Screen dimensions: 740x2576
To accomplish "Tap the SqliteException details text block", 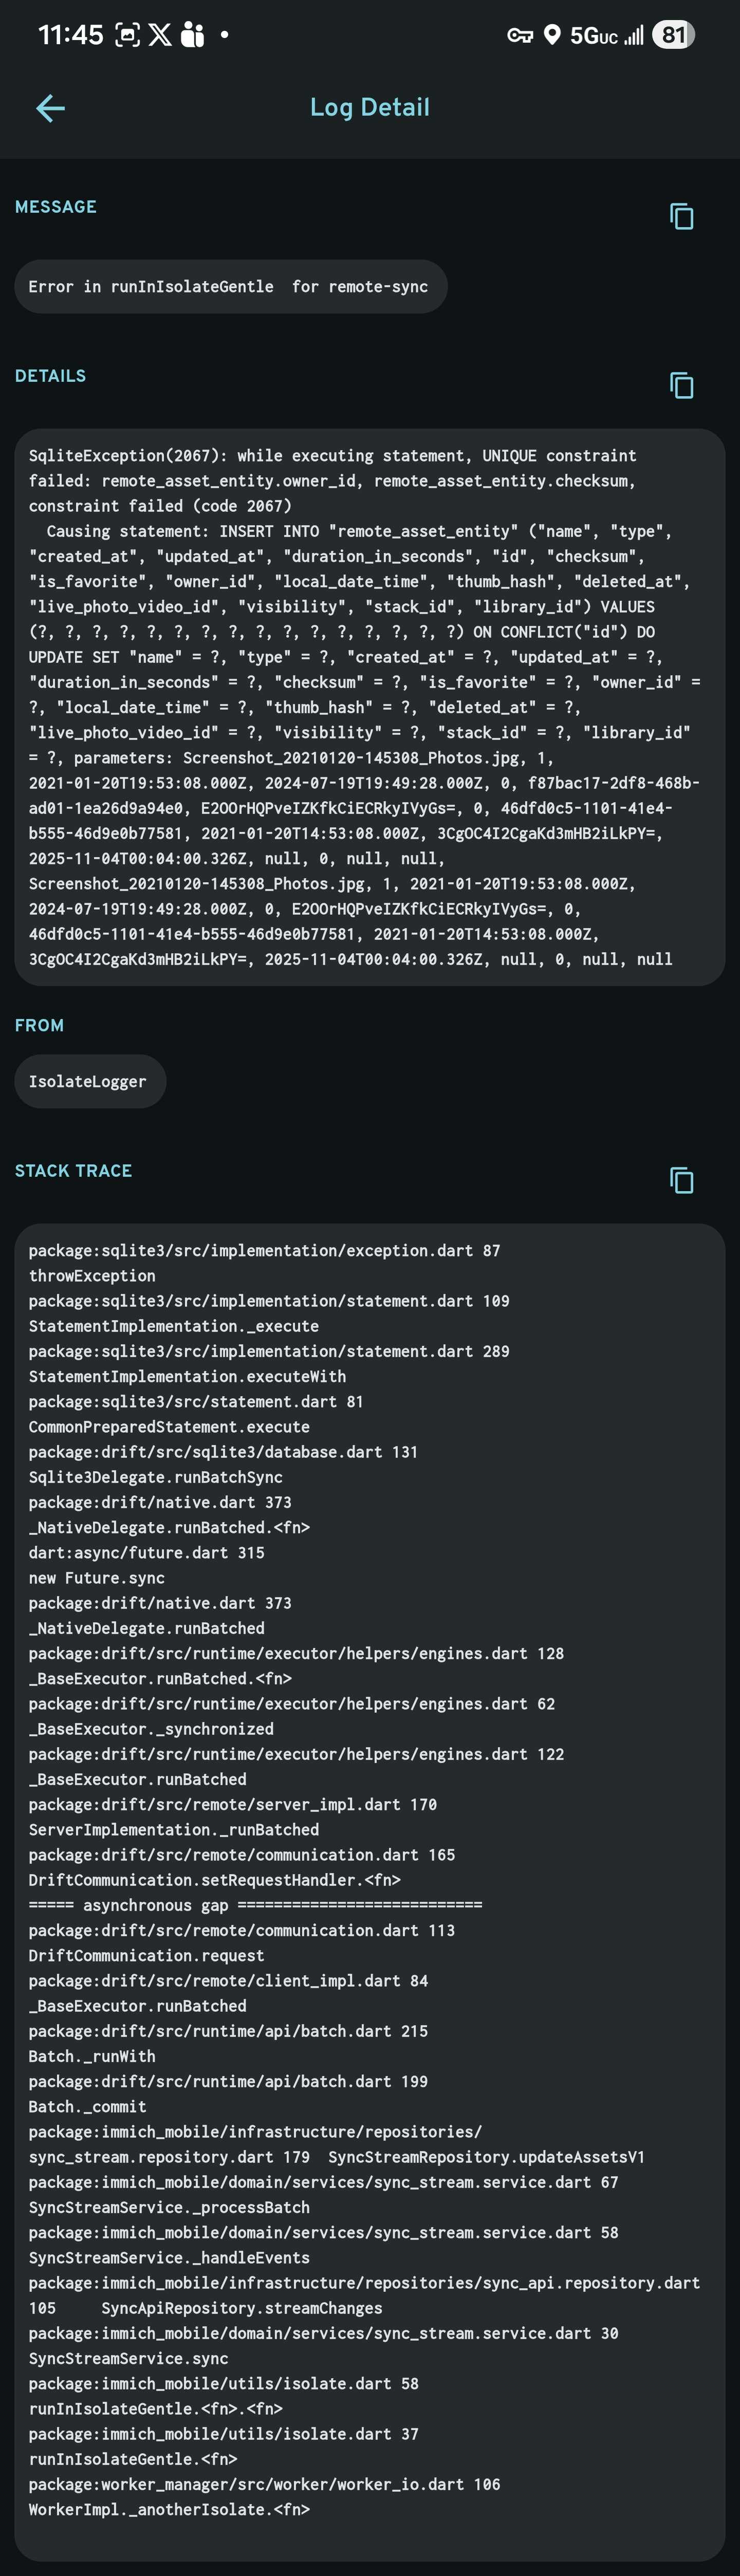I will tap(369, 707).
